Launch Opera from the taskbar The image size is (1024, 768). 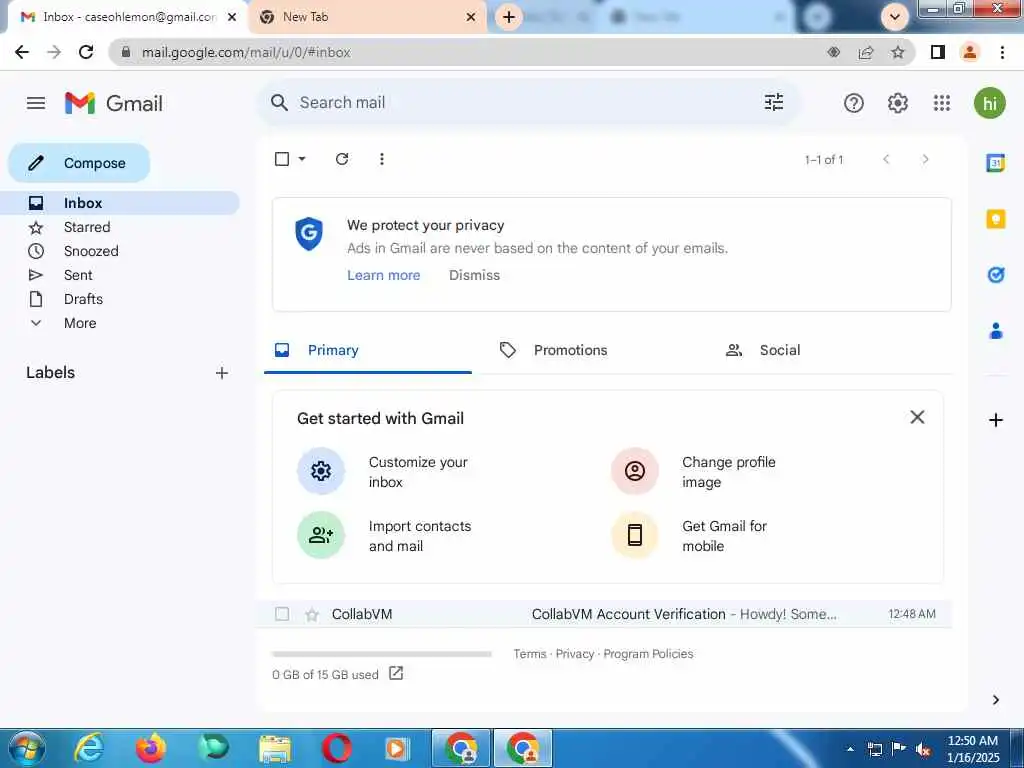(x=336, y=748)
